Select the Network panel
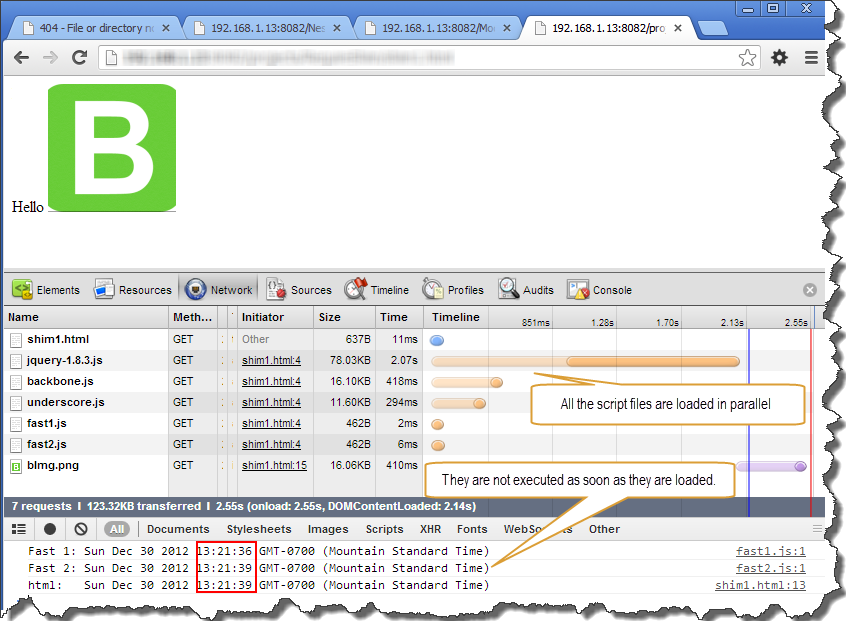 point(219,290)
